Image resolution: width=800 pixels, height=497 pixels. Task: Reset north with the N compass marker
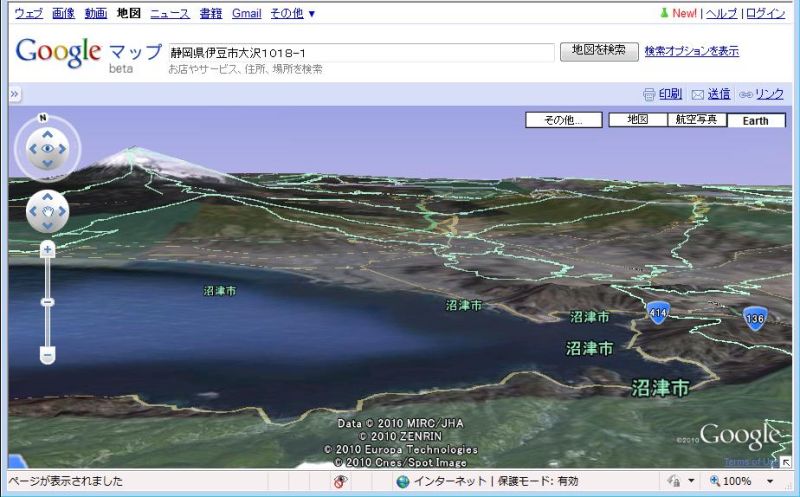(43, 118)
